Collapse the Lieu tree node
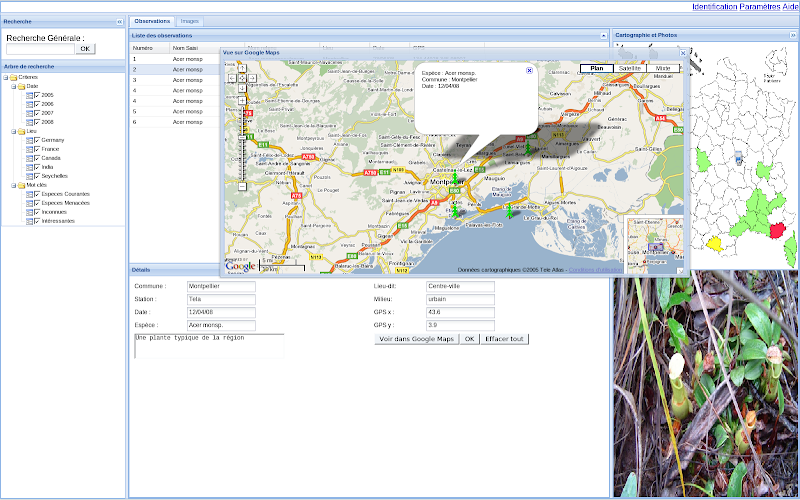800x500 pixels. point(14,131)
